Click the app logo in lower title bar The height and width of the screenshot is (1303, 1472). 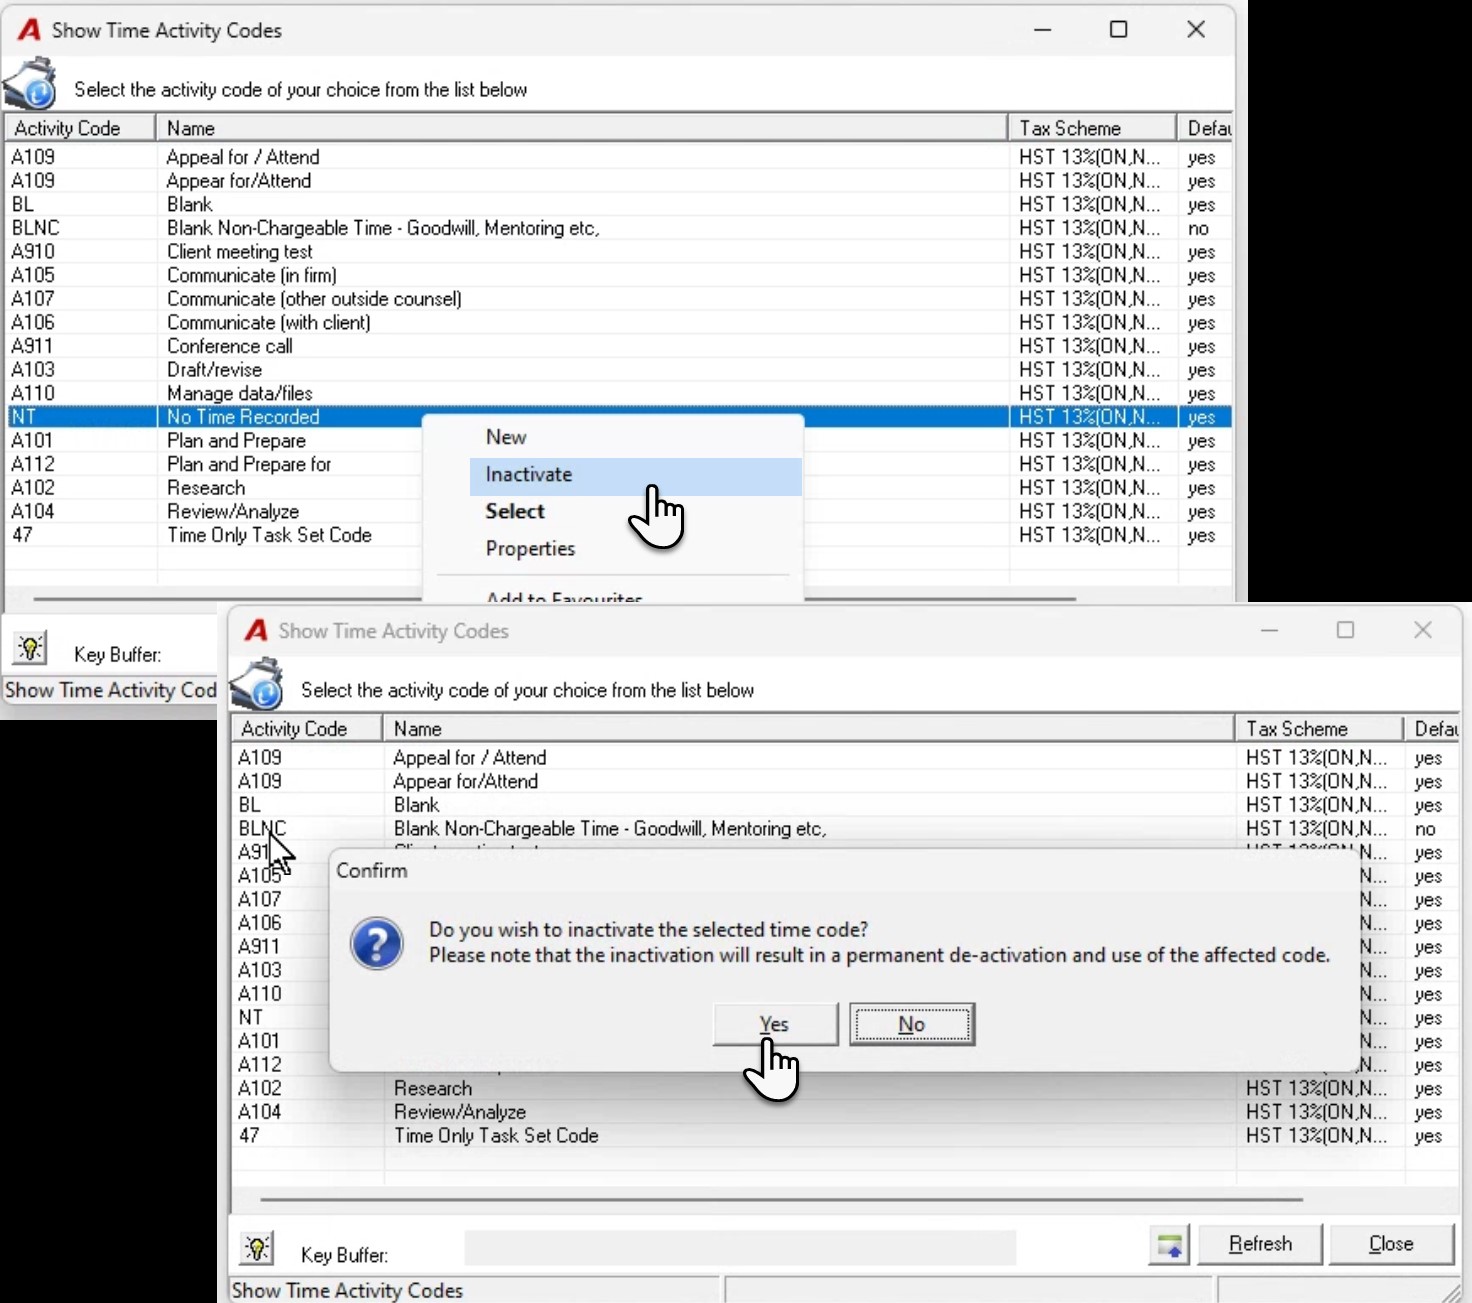pyautogui.click(x=256, y=630)
